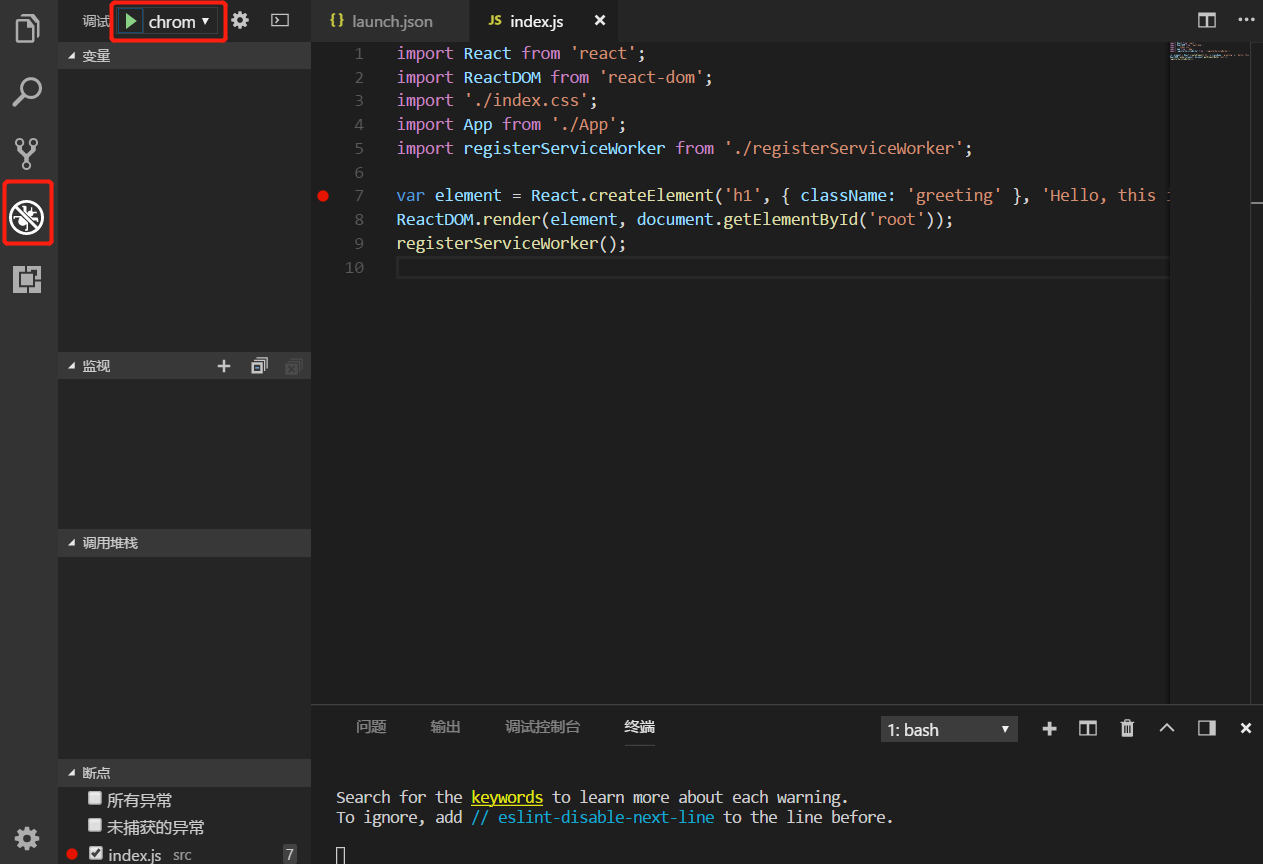
Task: Delete the terminal with trash icon
Action: click(x=1127, y=729)
